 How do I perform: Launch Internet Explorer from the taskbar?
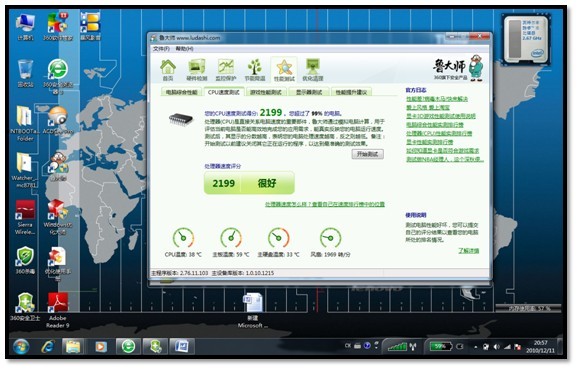point(48,347)
